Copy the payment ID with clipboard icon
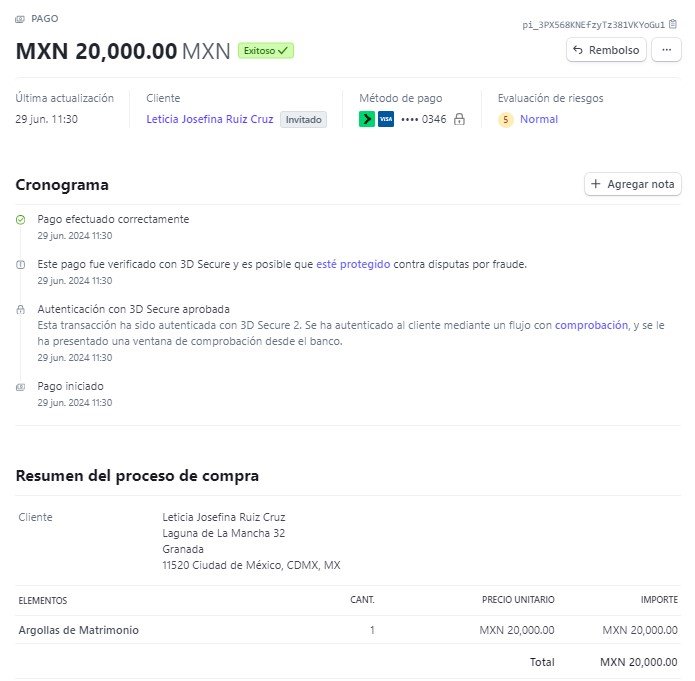 tap(672, 24)
